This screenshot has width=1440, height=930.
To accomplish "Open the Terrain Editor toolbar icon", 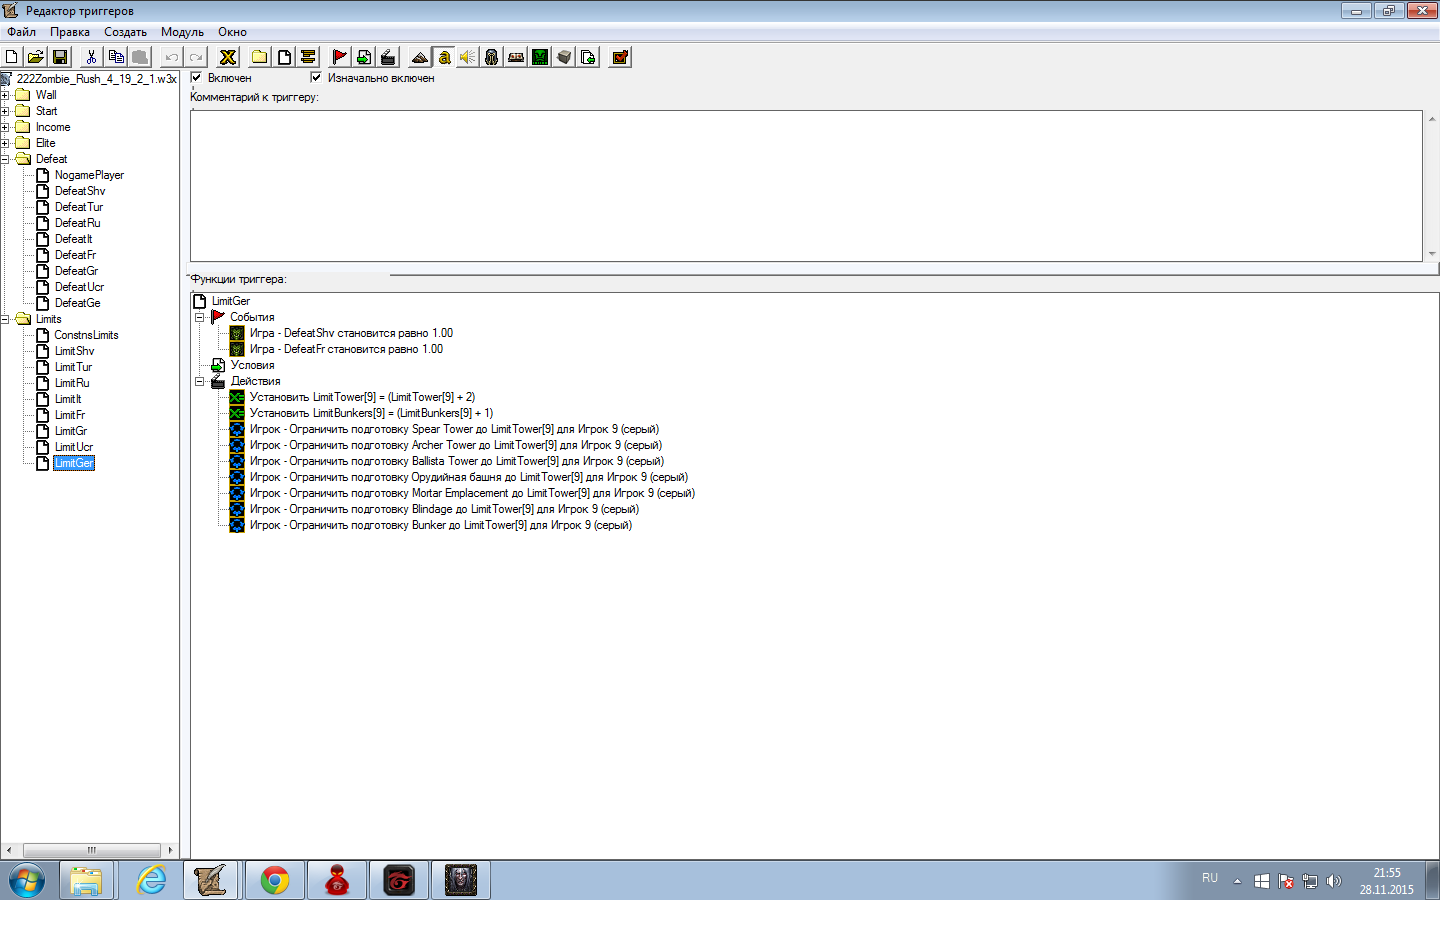I will point(420,57).
